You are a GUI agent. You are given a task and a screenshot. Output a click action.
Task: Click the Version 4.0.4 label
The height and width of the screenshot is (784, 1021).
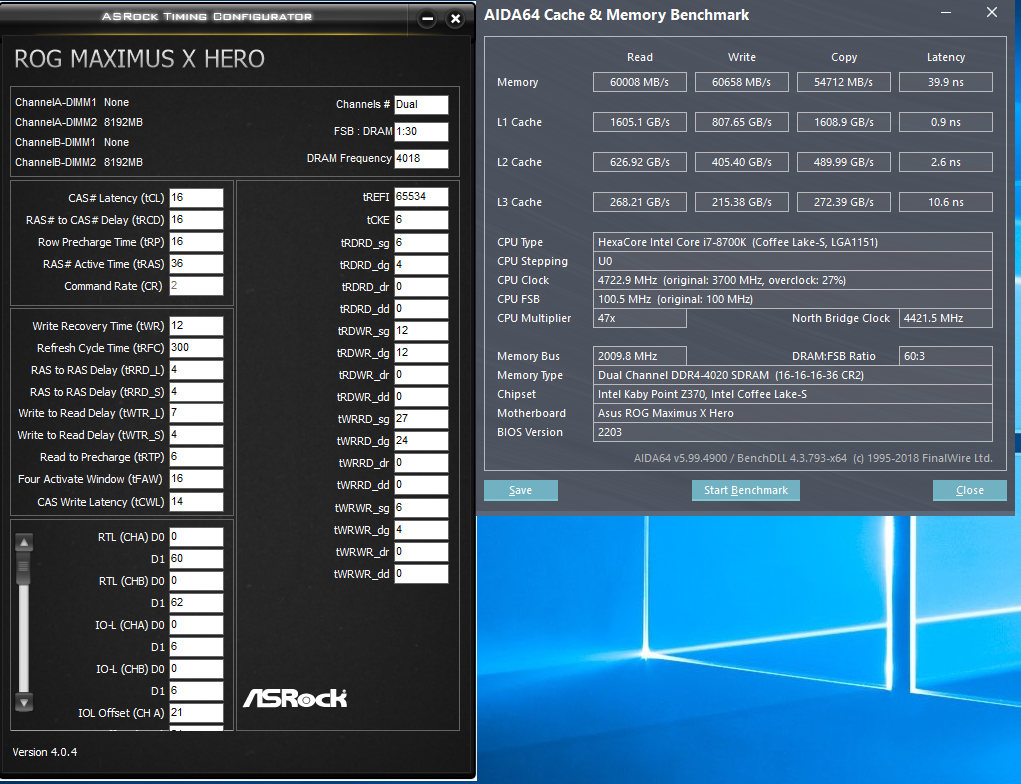coord(45,752)
